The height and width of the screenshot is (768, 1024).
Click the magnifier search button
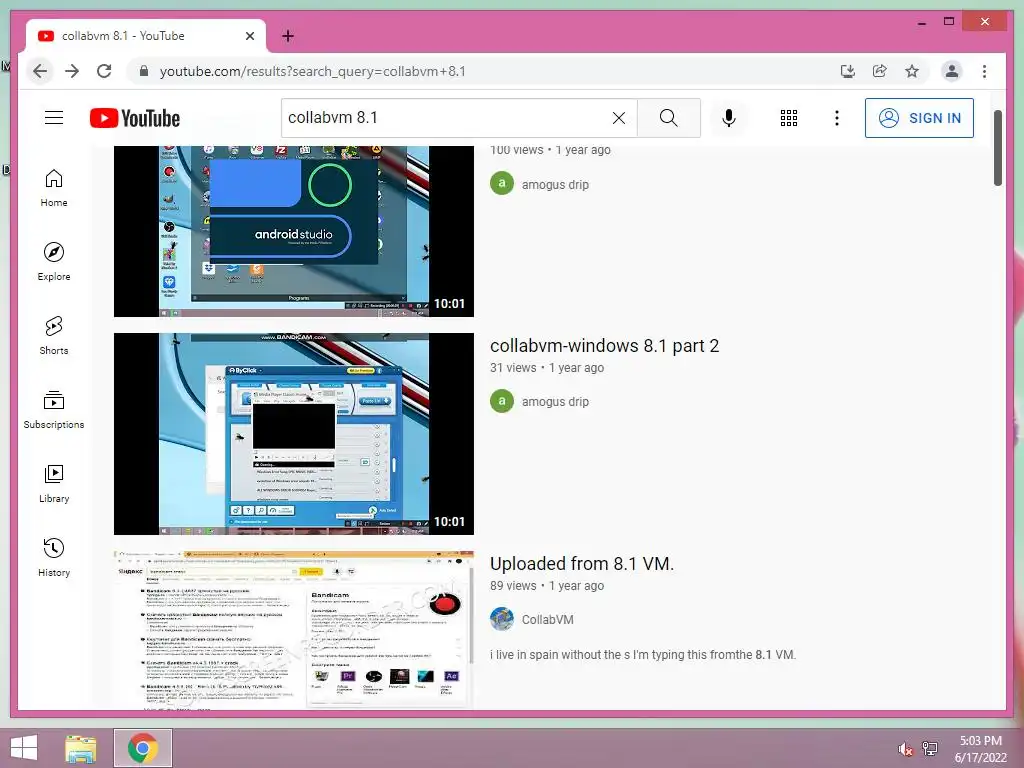[668, 118]
